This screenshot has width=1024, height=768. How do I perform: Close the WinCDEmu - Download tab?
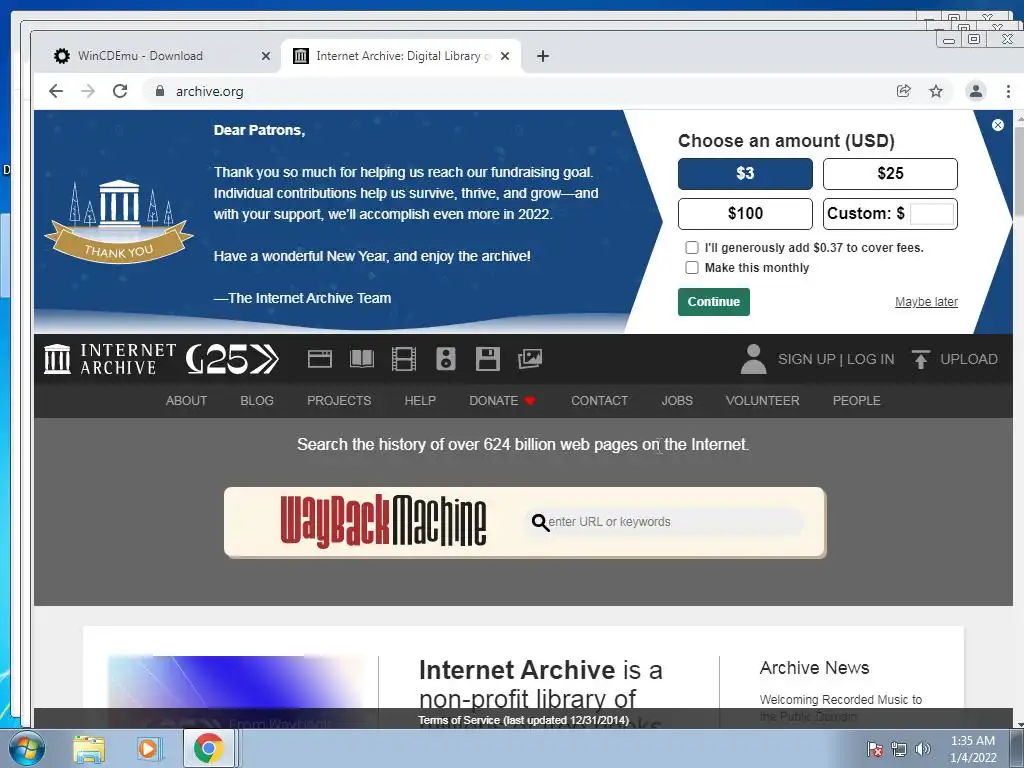266,56
